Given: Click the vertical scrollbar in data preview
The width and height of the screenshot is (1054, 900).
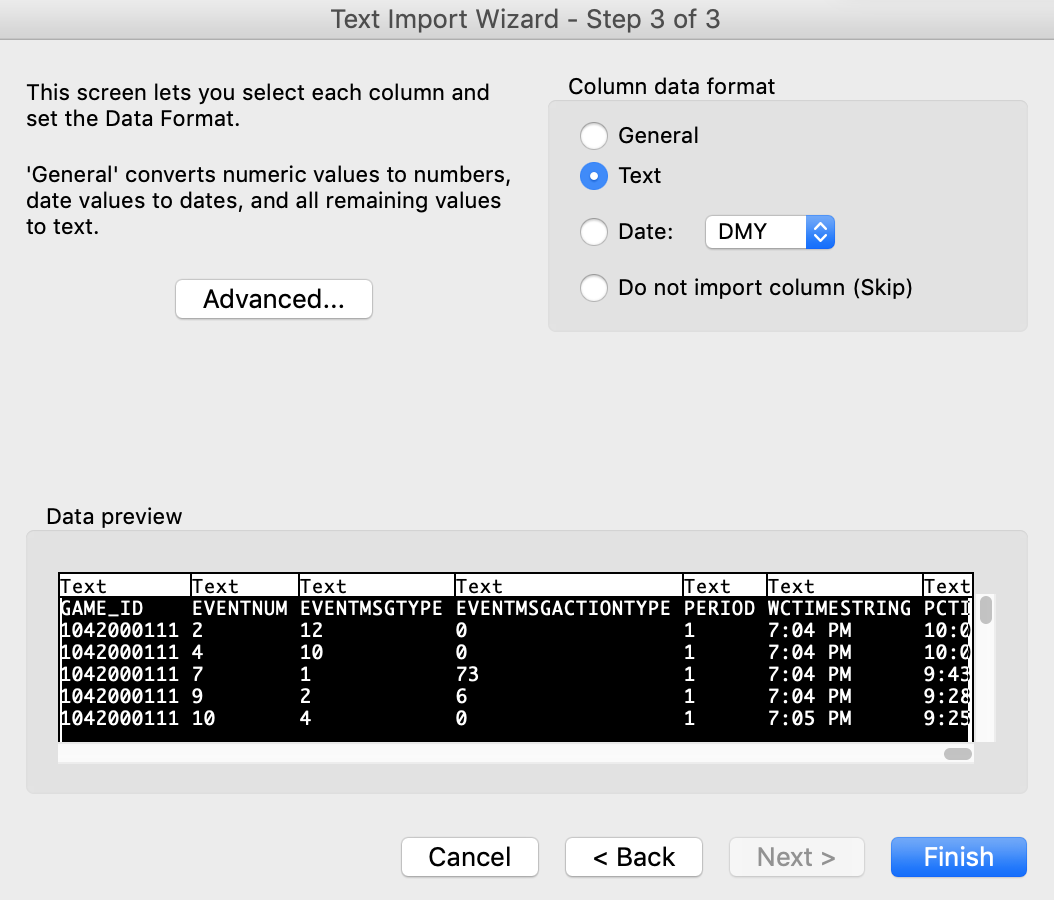Looking at the screenshot, I should pyautogui.click(x=986, y=610).
